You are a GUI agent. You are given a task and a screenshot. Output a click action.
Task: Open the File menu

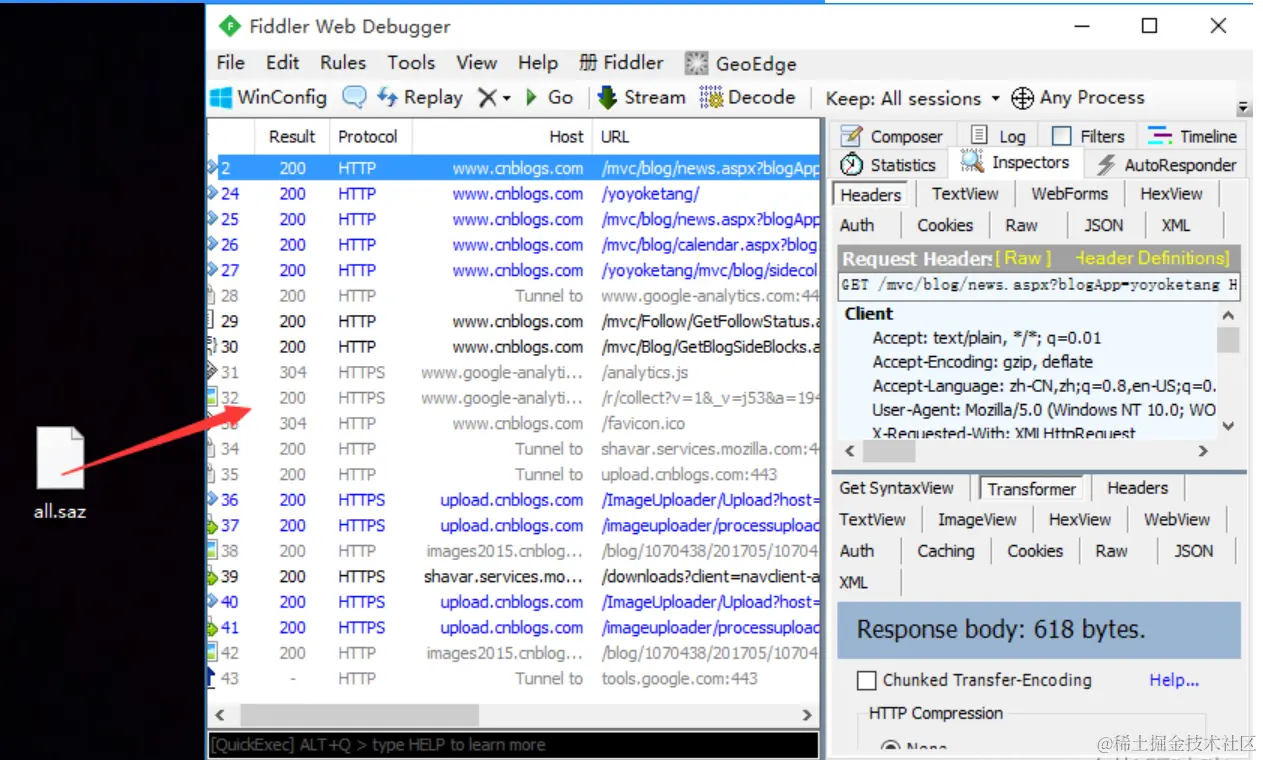[x=230, y=63]
